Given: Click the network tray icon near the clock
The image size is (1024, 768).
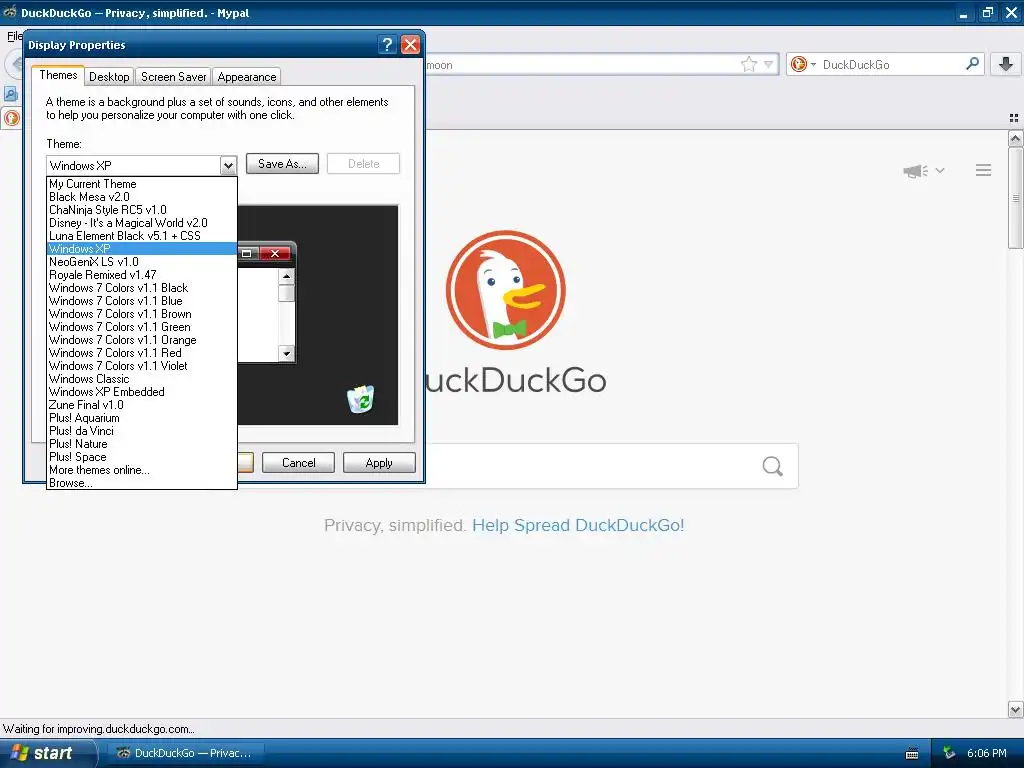Looking at the screenshot, I should (x=949, y=753).
